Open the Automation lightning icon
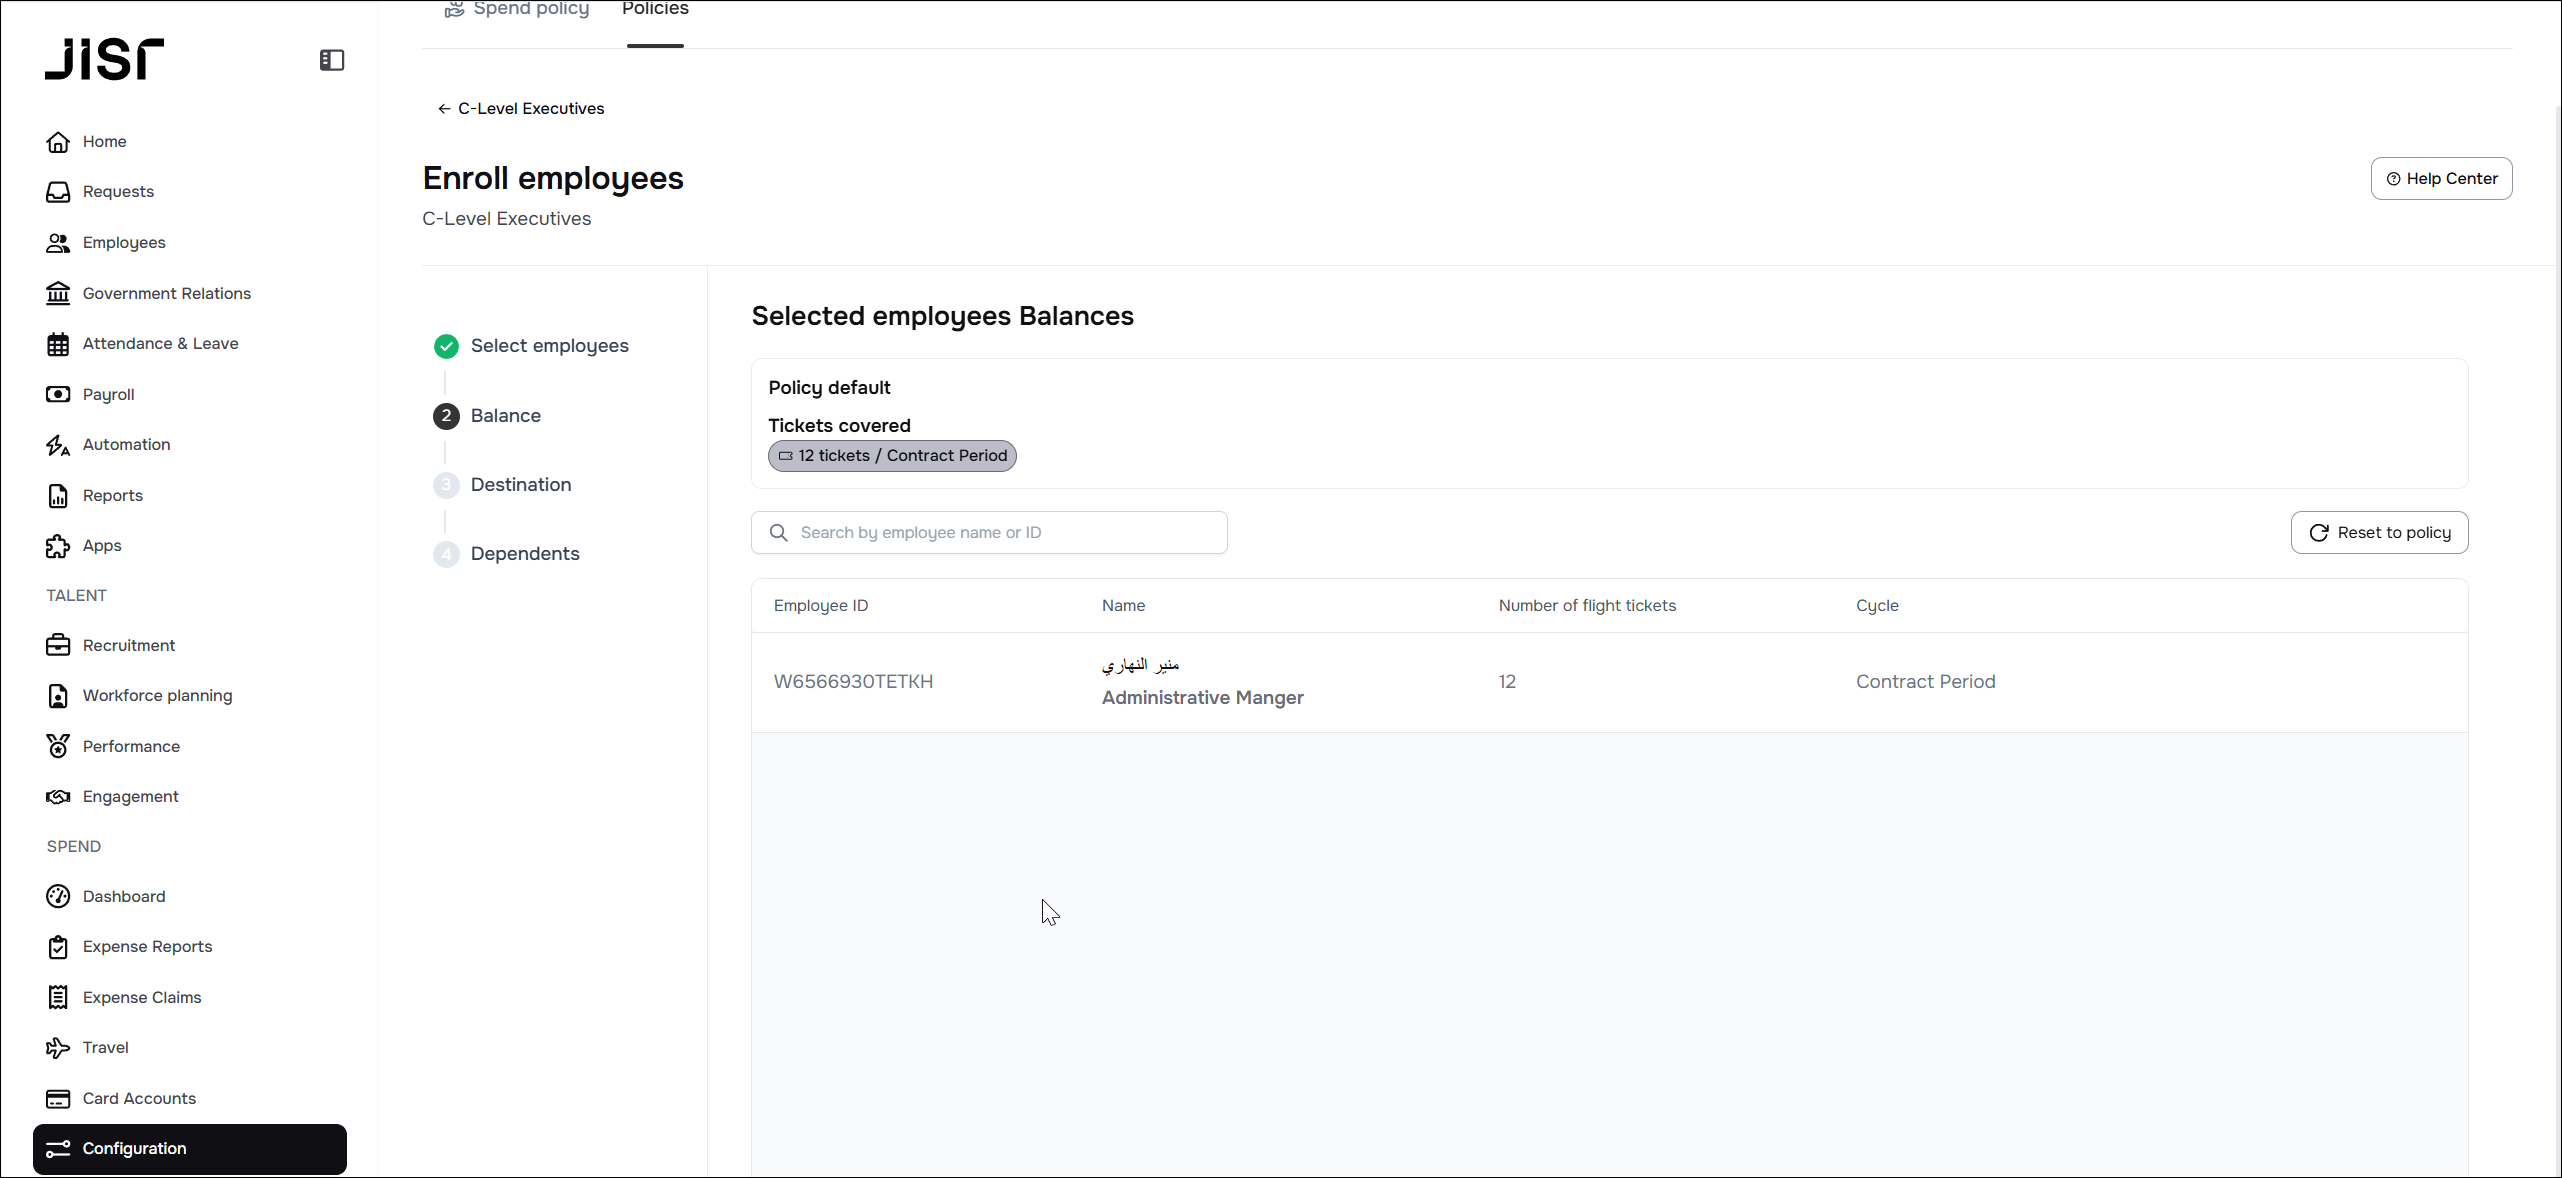Image resolution: width=2562 pixels, height=1178 pixels. (58, 445)
